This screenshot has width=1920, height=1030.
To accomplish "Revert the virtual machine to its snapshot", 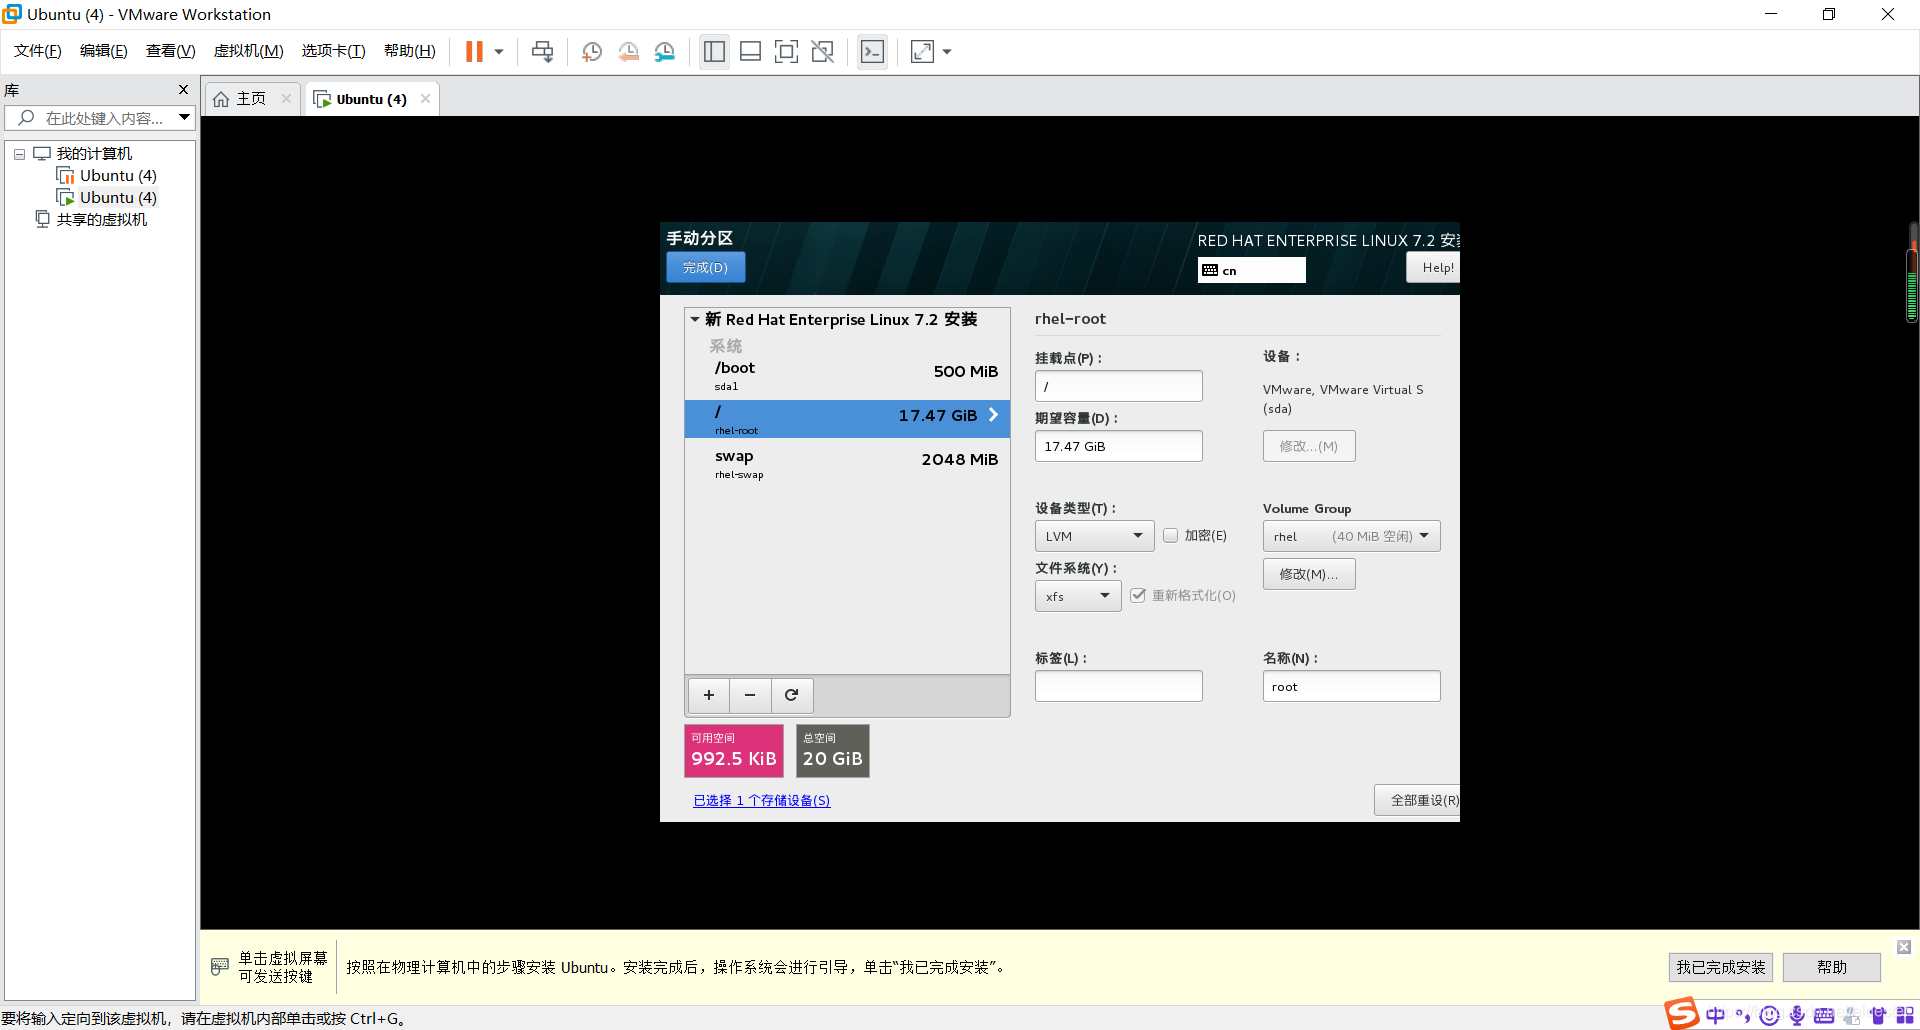I will 629,51.
